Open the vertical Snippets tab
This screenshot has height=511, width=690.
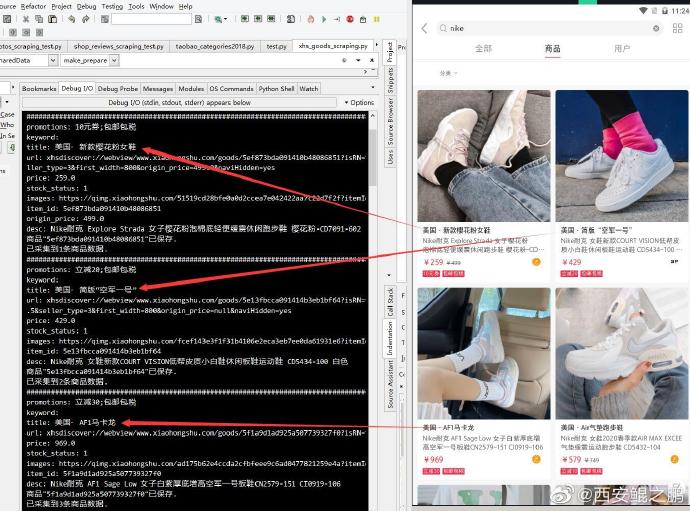[390, 80]
